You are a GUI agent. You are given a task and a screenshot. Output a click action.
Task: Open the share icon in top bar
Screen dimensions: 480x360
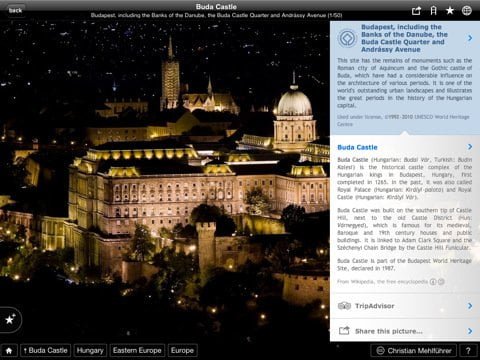point(416,11)
